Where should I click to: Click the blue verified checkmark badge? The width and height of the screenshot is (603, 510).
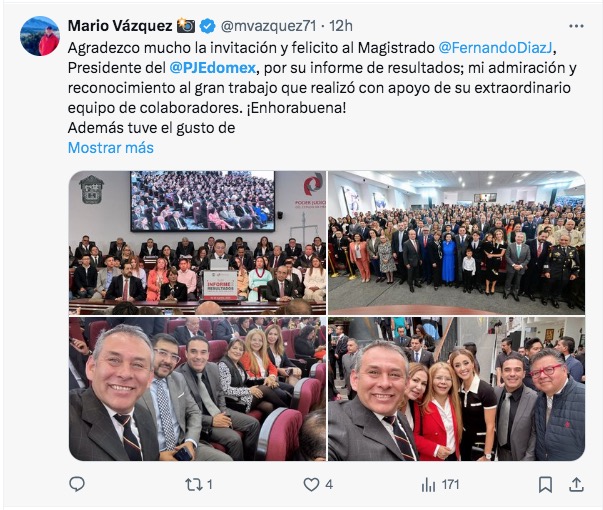[208, 26]
